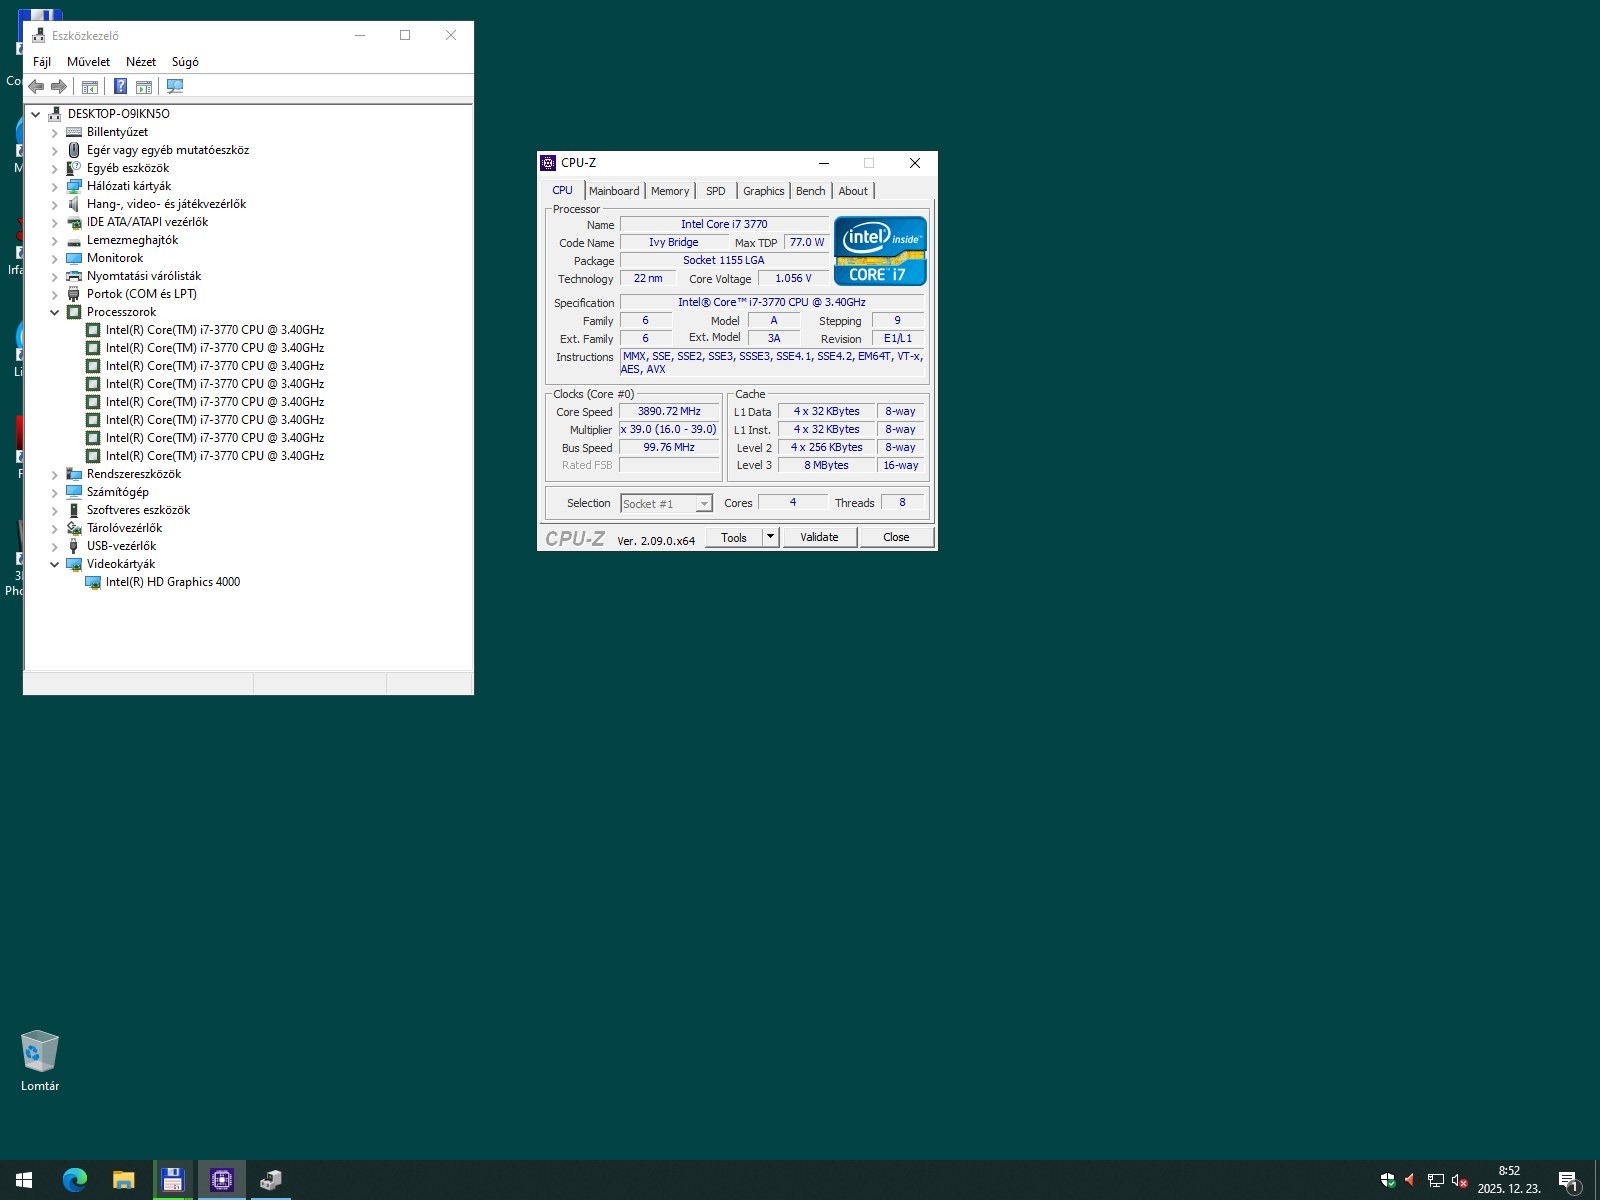
Task: Click the Hálózati kártyák network icon
Action: (x=74, y=186)
